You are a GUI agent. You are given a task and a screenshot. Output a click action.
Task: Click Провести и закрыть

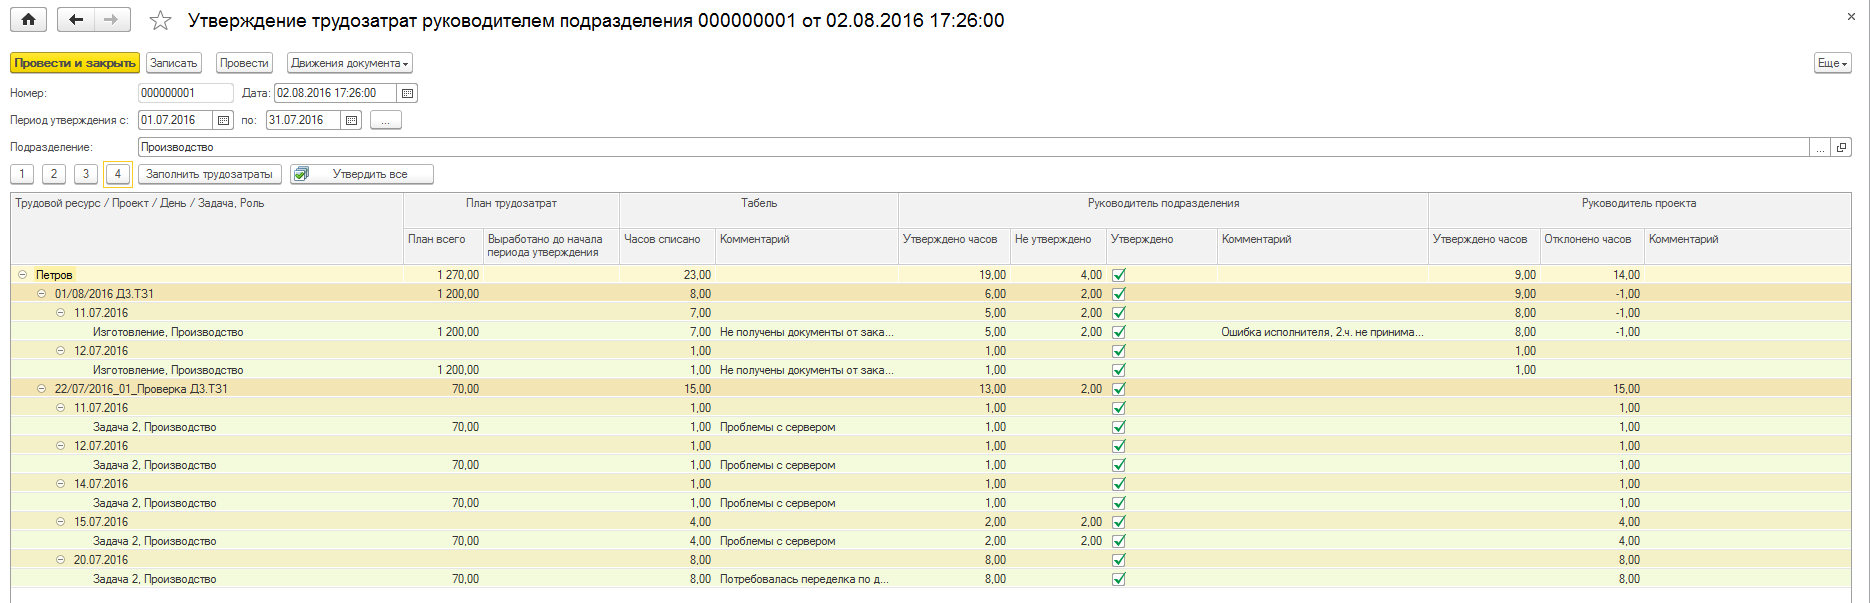point(75,63)
